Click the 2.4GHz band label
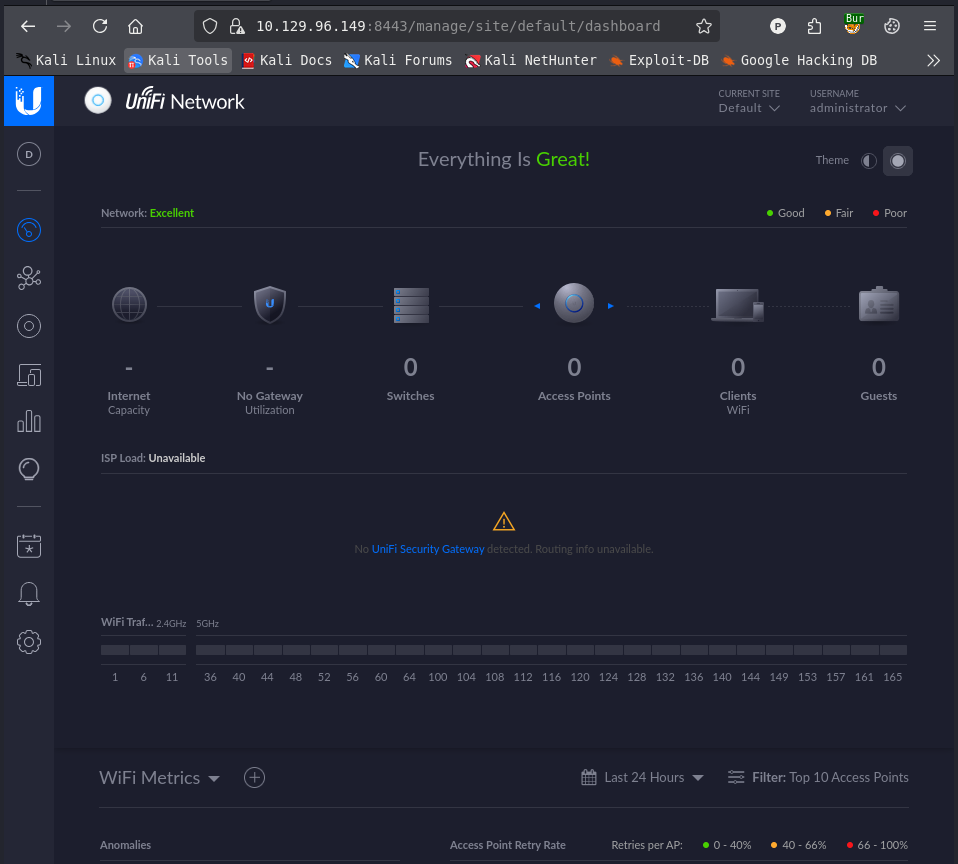 171,623
